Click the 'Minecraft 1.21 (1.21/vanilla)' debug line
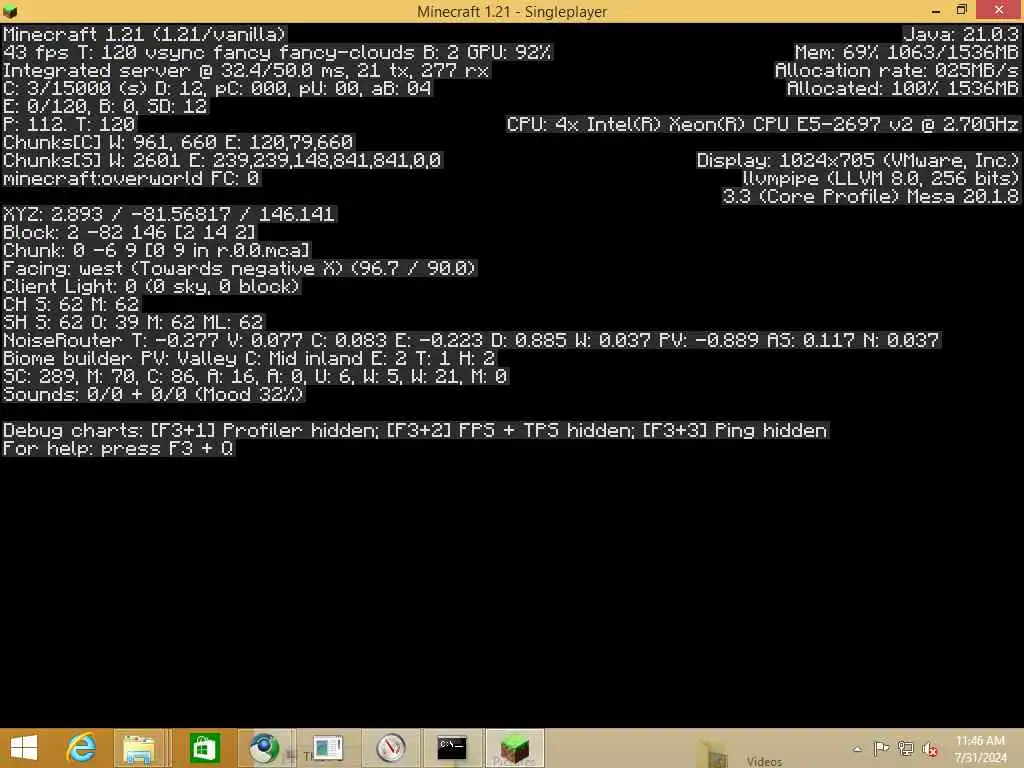Screen dimensions: 1024x768 (x=144, y=34)
